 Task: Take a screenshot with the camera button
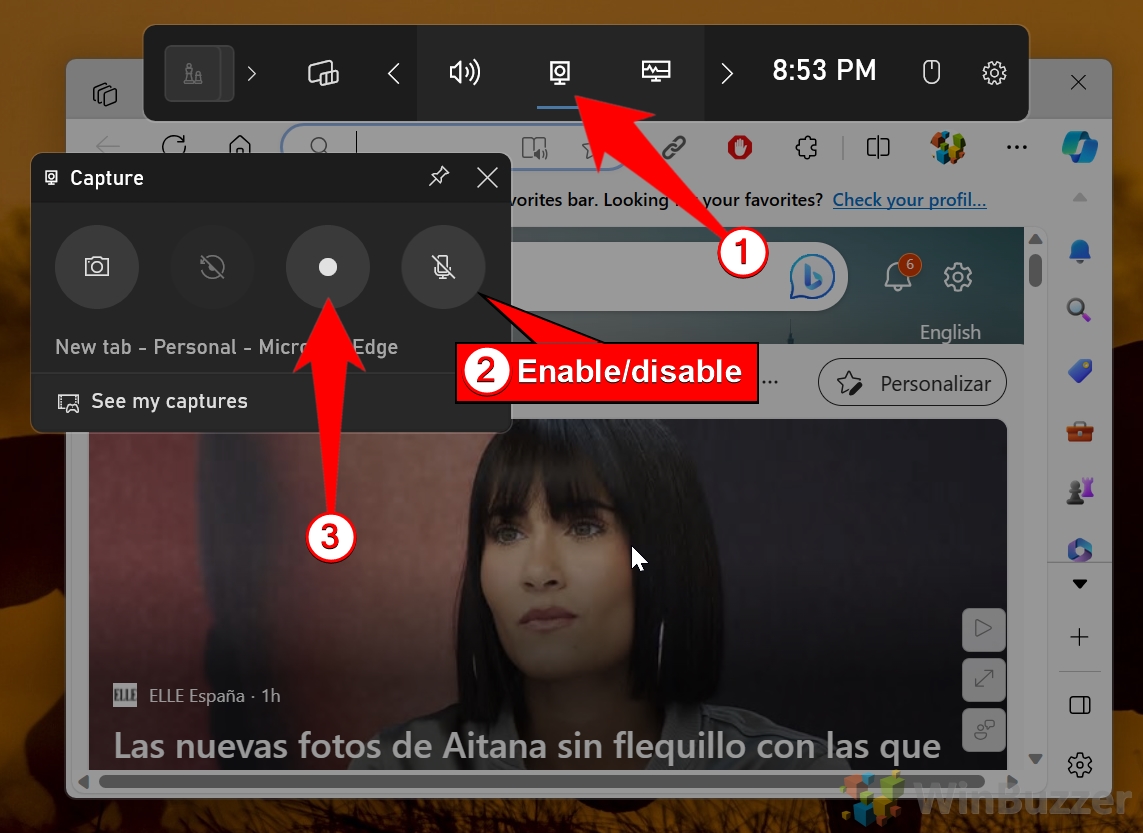(x=97, y=267)
